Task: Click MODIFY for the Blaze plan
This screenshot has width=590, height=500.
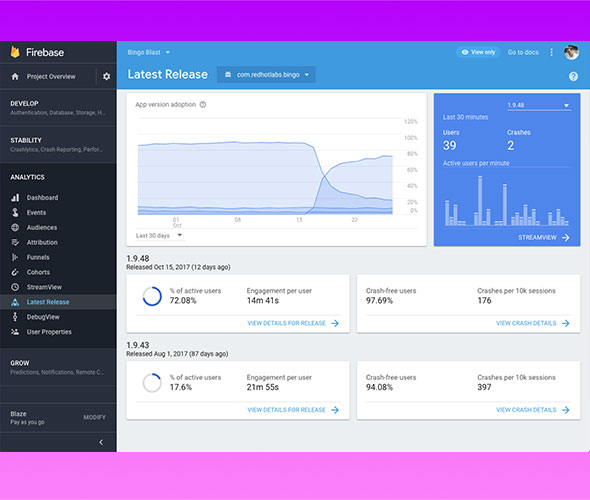Action: point(94,417)
